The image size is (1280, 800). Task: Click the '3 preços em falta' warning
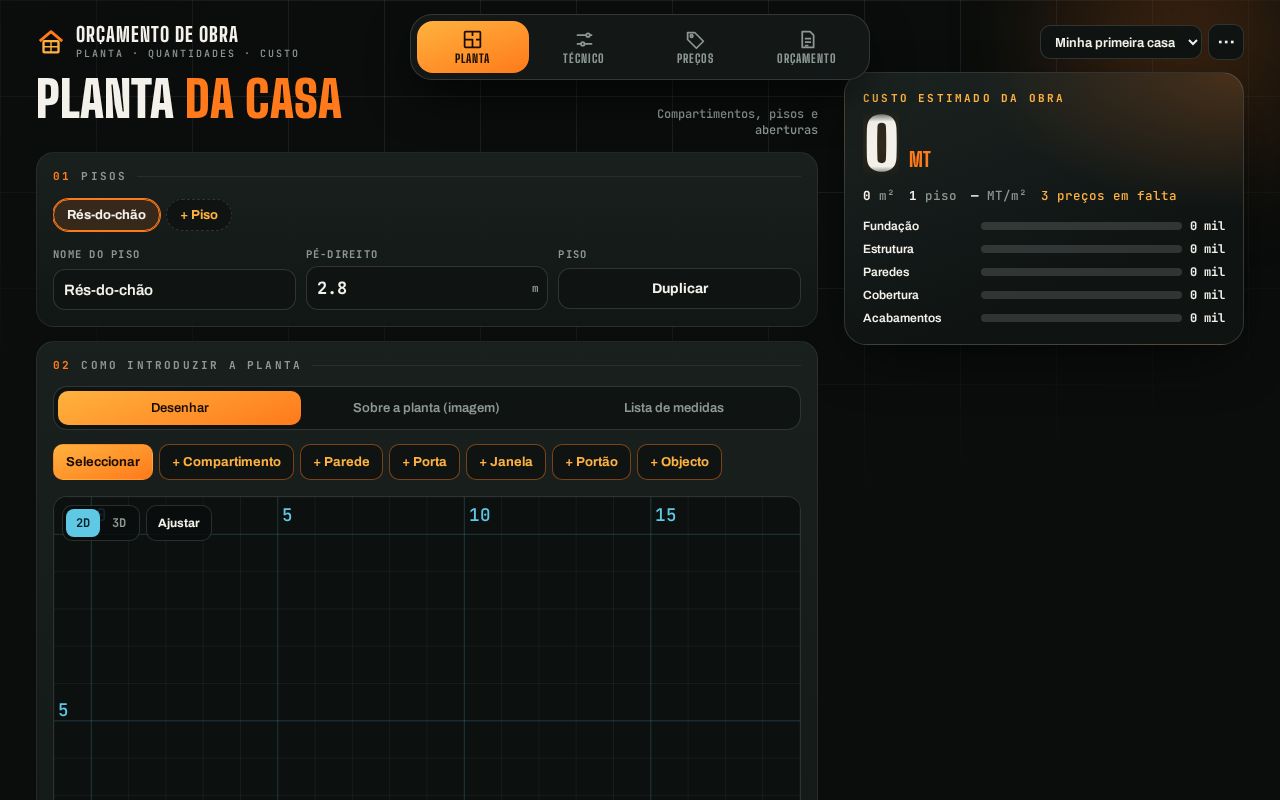pyautogui.click(x=1109, y=196)
